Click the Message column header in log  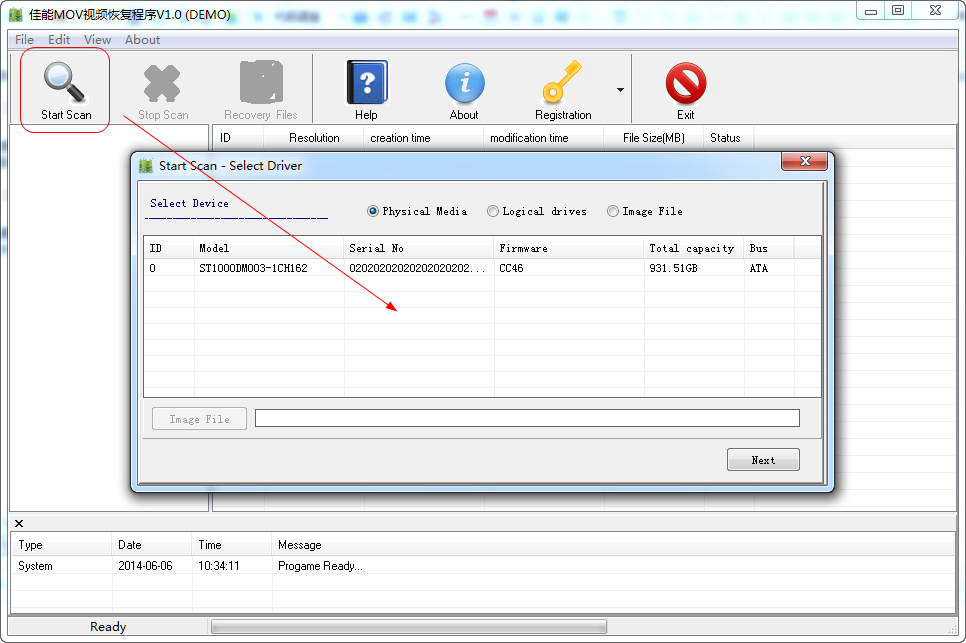click(x=612, y=545)
